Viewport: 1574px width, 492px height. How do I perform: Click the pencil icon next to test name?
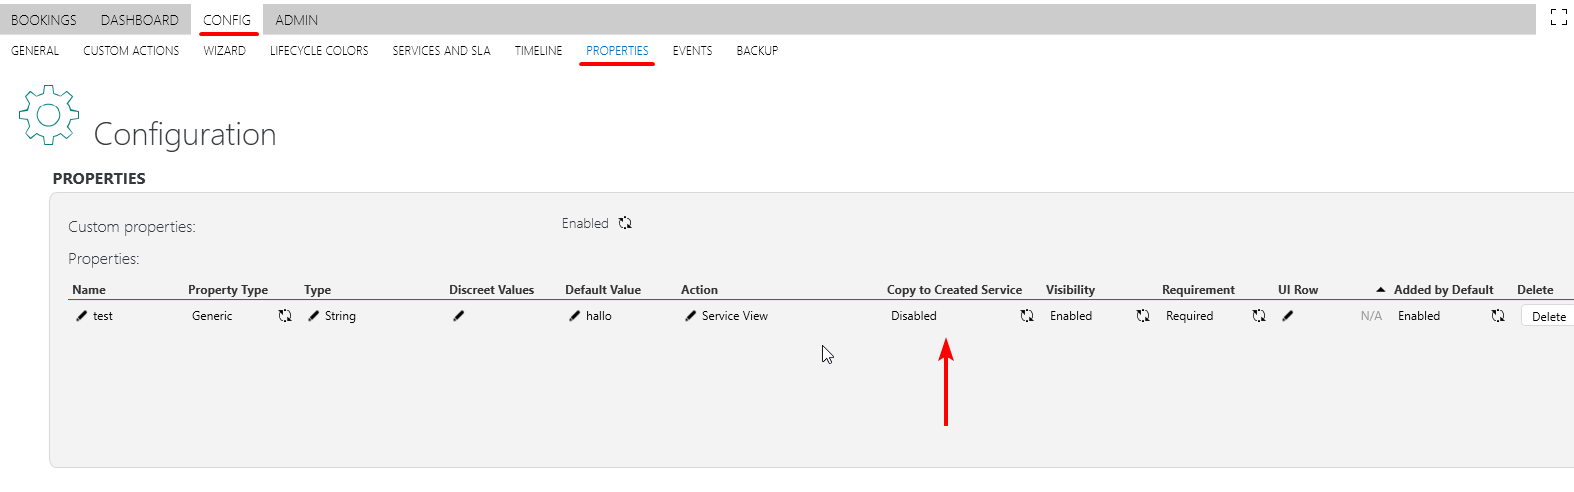[81, 316]
